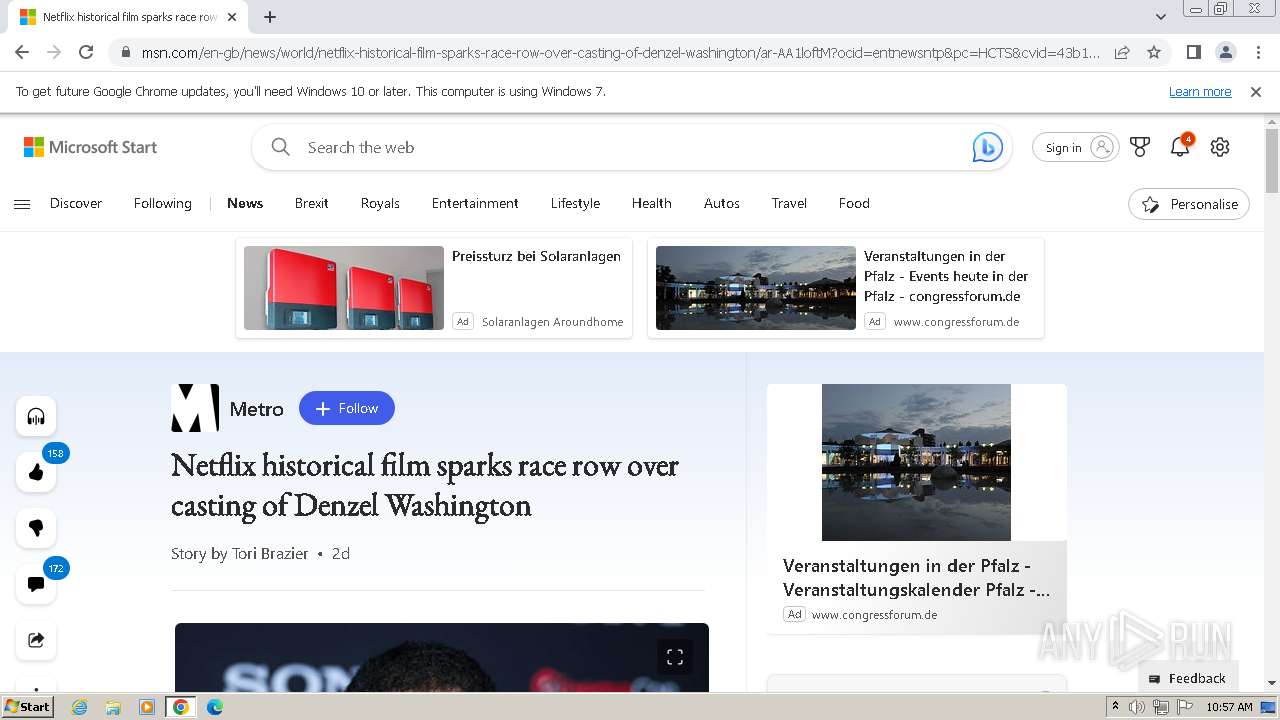Open the Autos section
The image size is (1280, 720).
[x=722, y=203]
